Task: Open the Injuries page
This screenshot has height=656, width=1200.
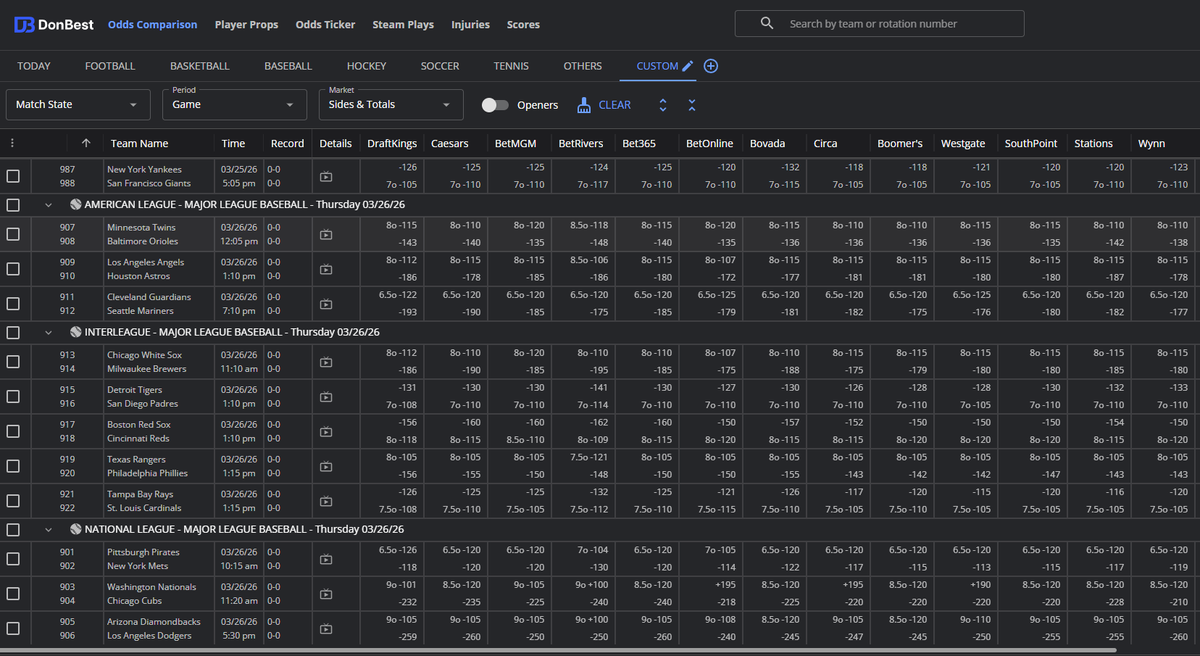Action: click(471, 25)
